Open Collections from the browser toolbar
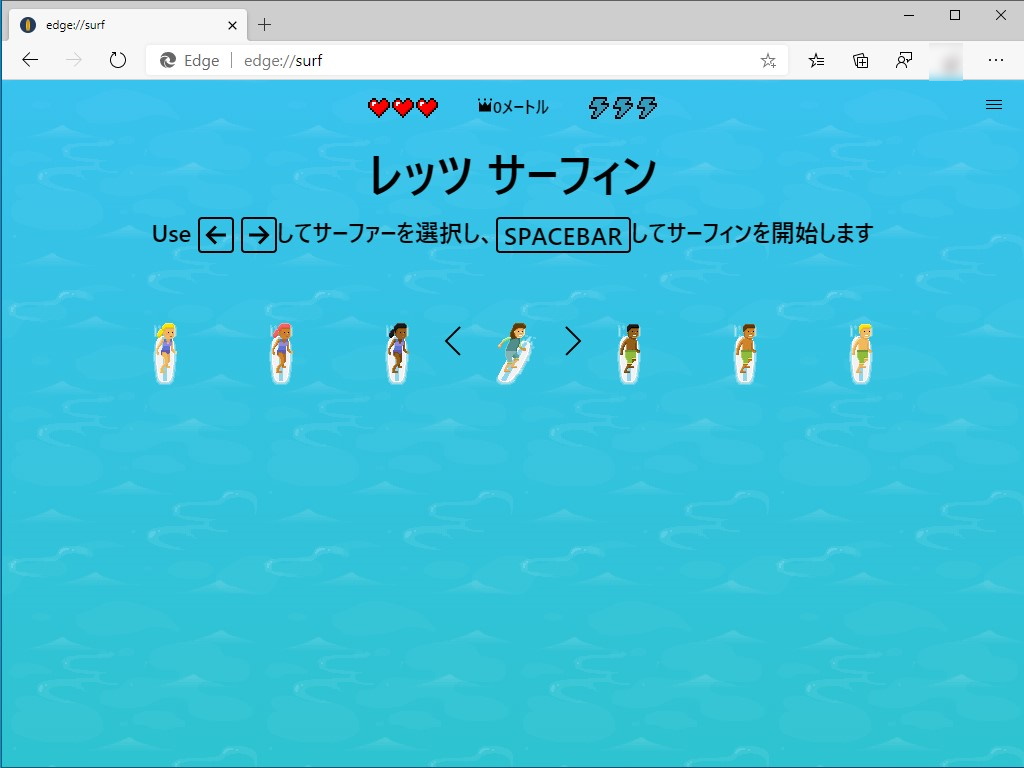 click(x=859, y=60)
